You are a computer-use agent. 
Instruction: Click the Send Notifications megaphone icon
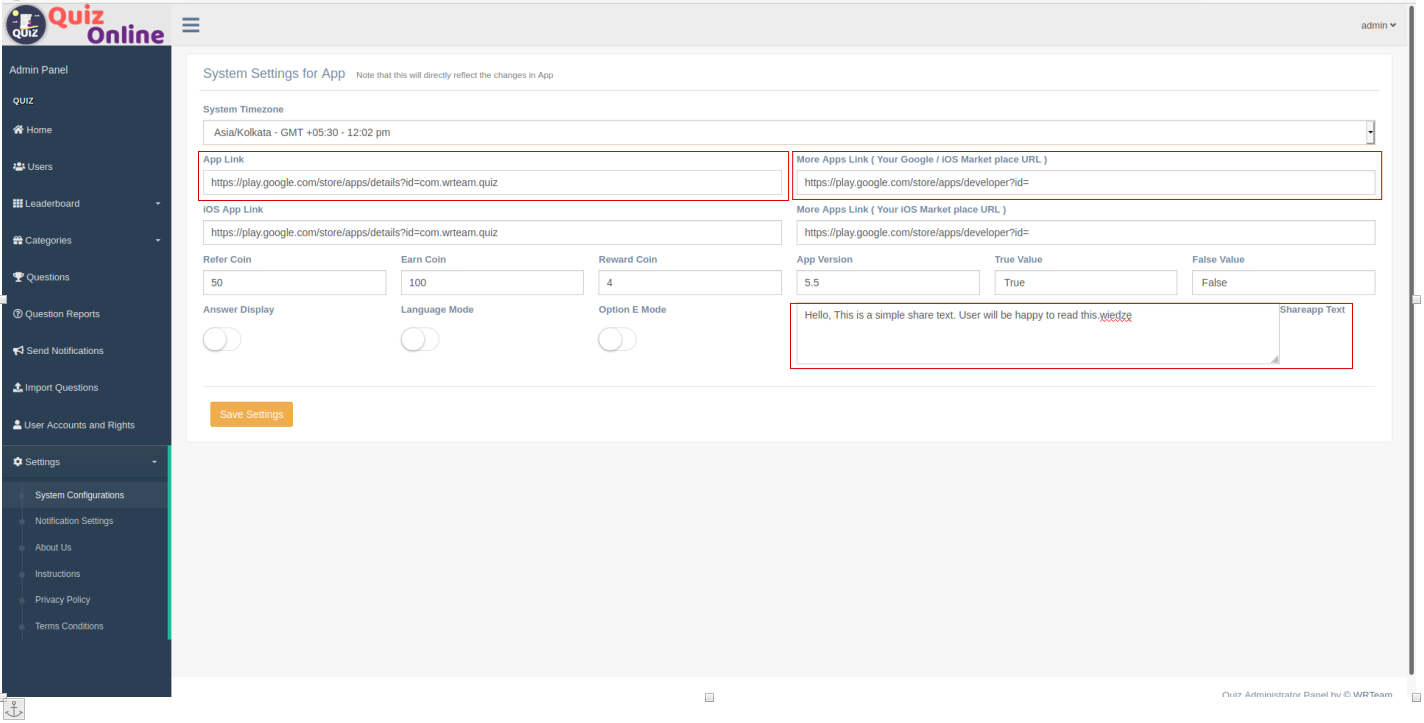(x=18, y=351)
